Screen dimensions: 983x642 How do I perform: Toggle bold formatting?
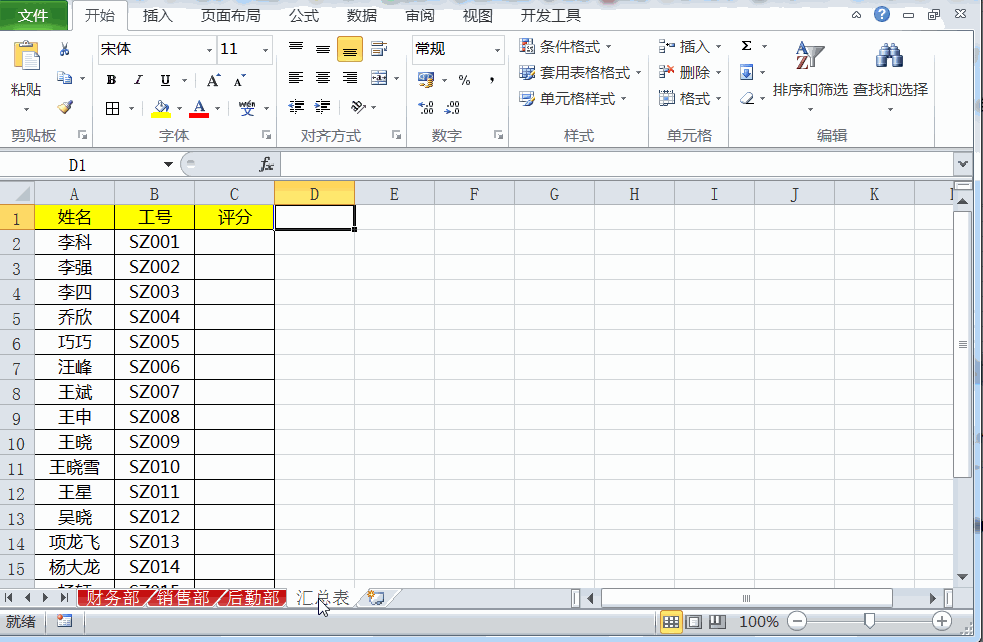coord(111,79)
